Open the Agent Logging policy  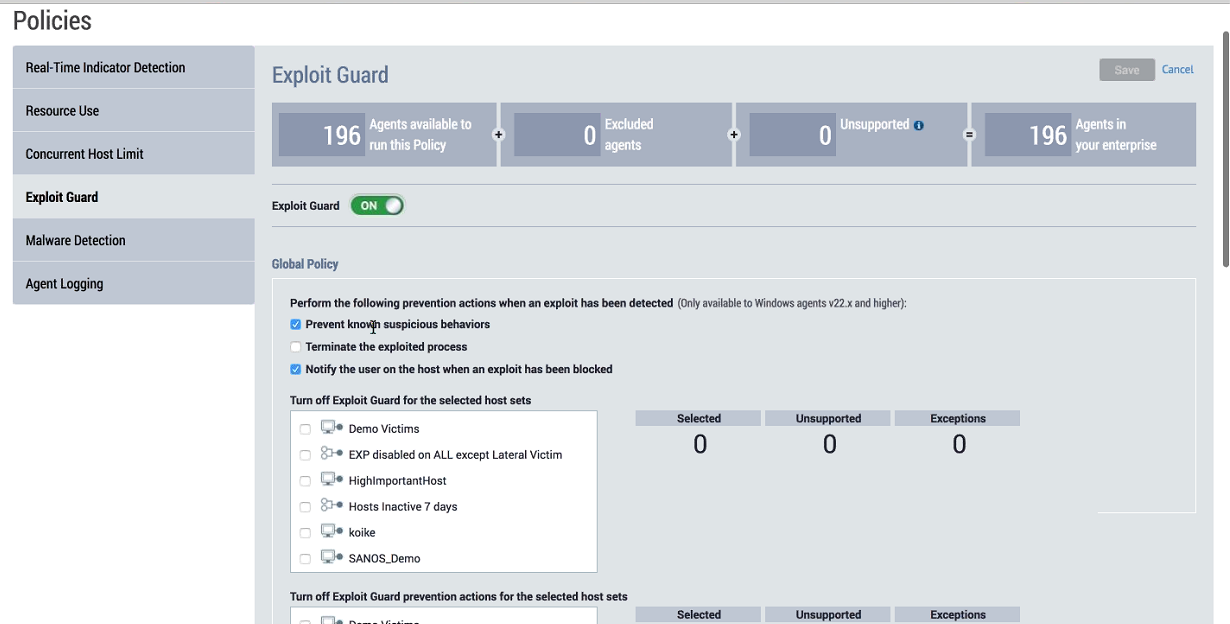[x=134, y=283]
